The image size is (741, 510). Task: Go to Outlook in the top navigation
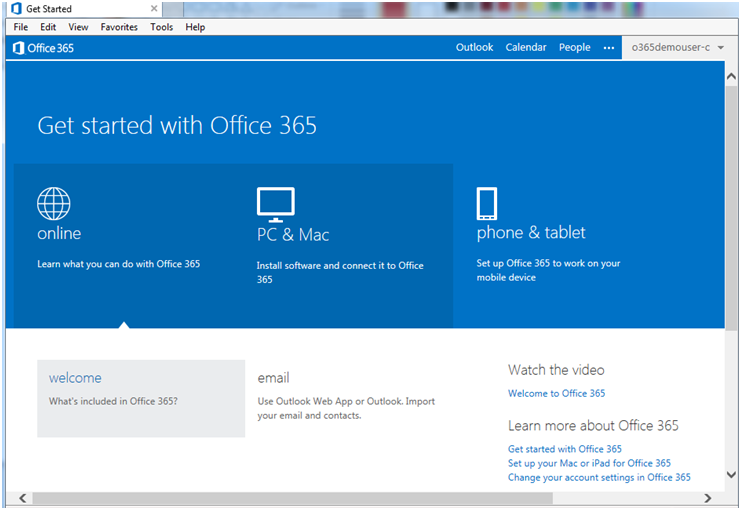474,47
